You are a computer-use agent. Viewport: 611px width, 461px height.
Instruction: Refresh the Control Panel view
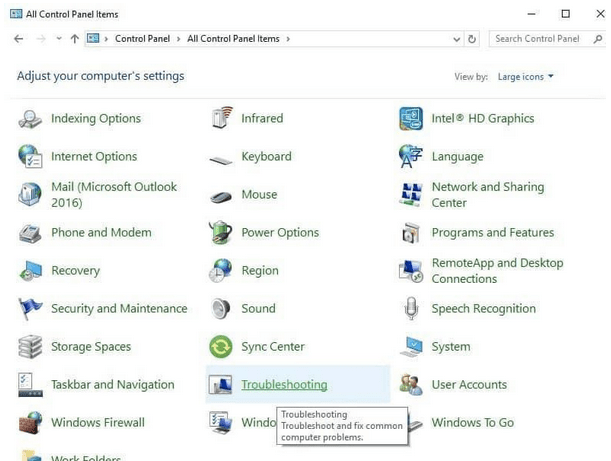[x=472, y=39]
